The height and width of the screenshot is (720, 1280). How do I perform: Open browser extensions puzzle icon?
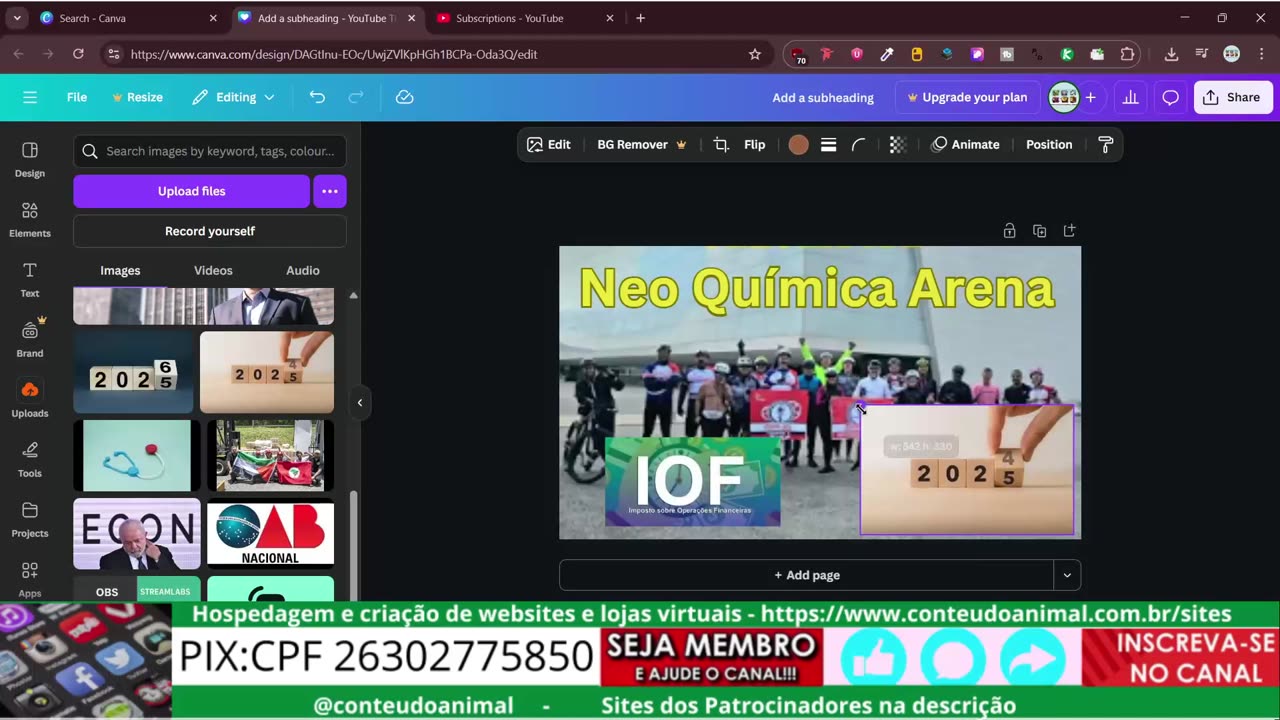pos(1128,54)
